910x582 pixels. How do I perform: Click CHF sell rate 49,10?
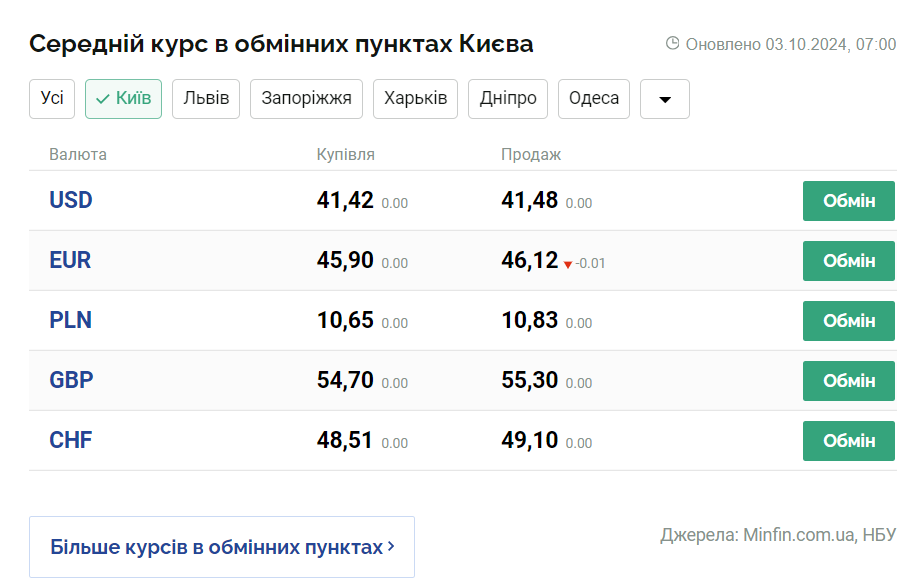pyautogui.click(x=530, y=440)
